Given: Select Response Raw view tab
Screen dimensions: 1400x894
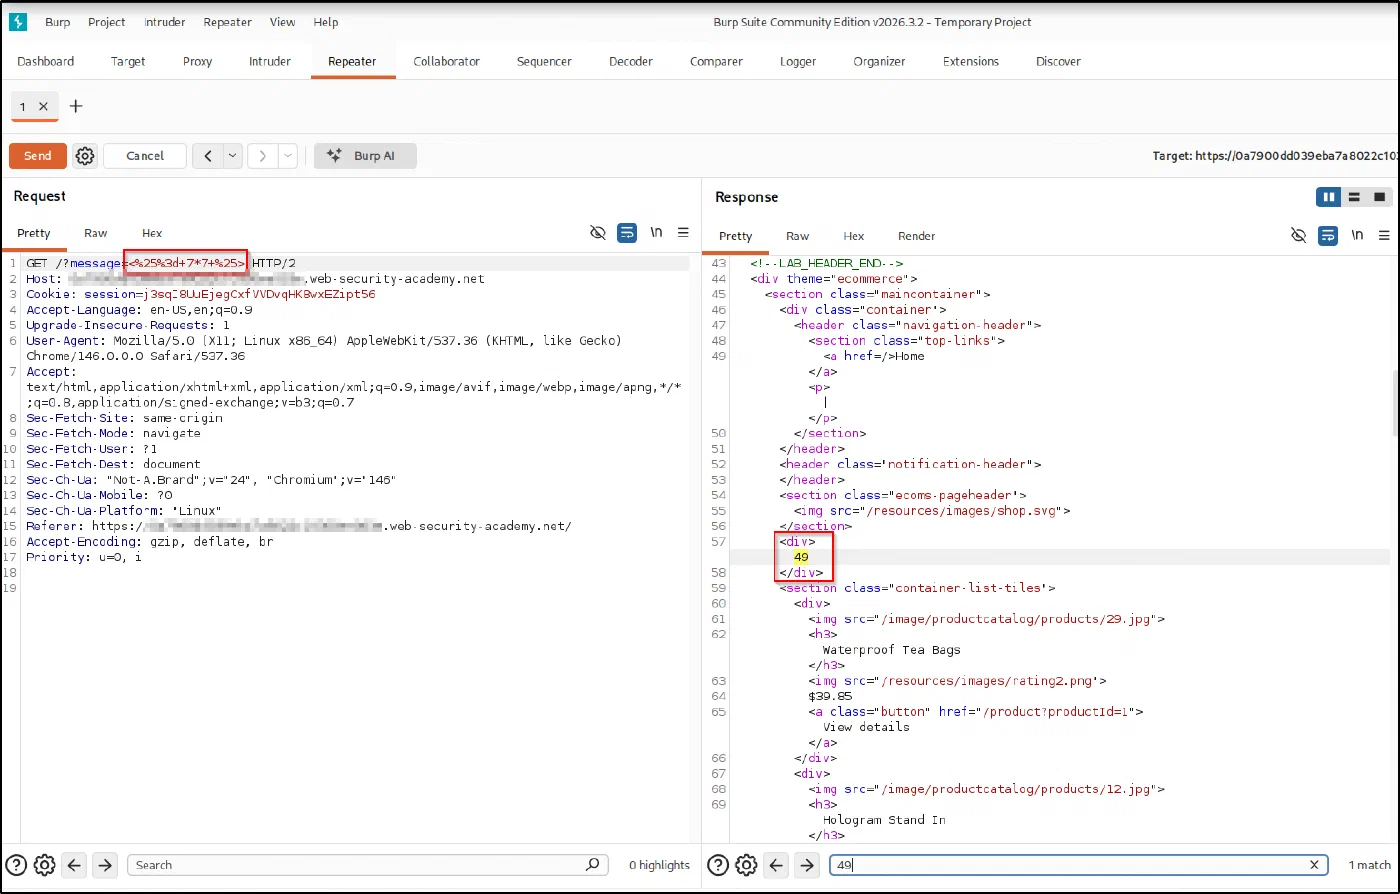Looking at the screenshot, I should click(x=798, y=236).
